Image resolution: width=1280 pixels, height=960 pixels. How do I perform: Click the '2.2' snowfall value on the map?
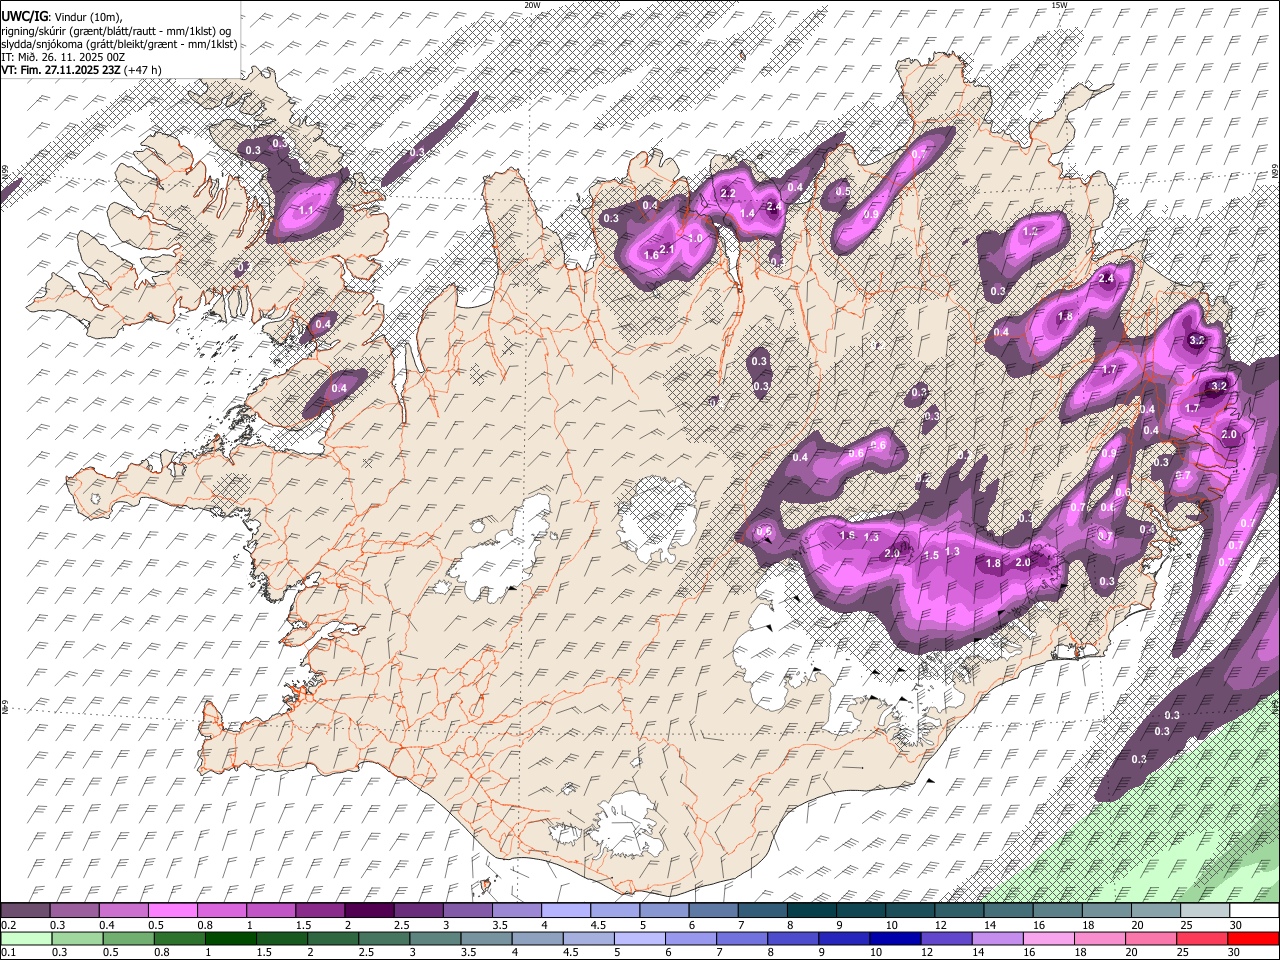[x=728, y=193]
